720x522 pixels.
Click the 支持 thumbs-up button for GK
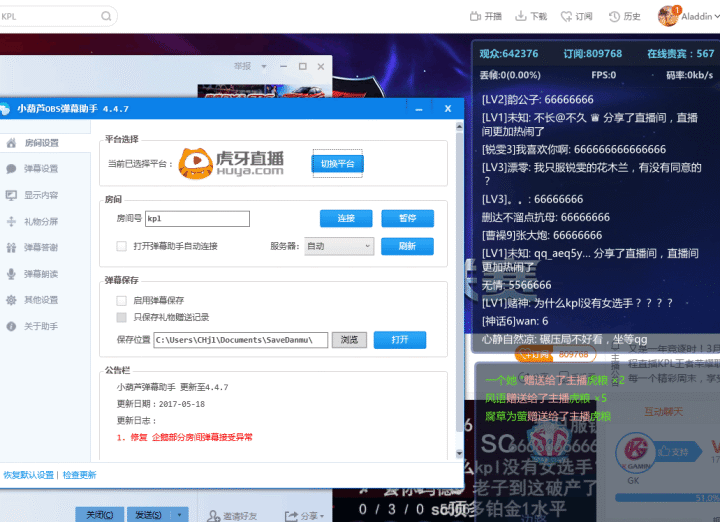679,452
